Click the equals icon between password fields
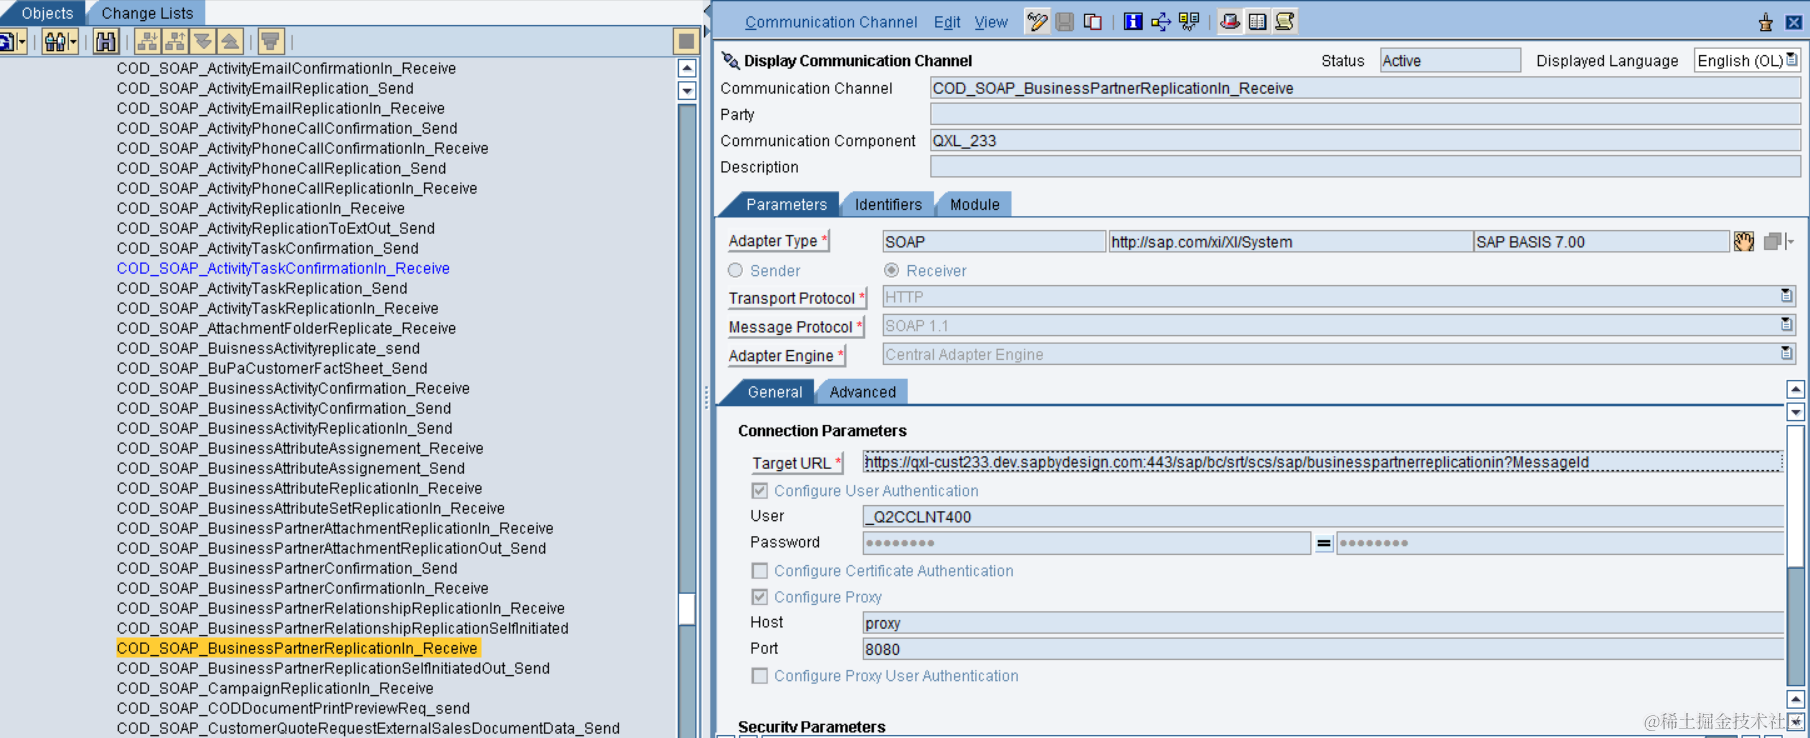This screenshot has width=1810, height=738. click(1324, 543)
